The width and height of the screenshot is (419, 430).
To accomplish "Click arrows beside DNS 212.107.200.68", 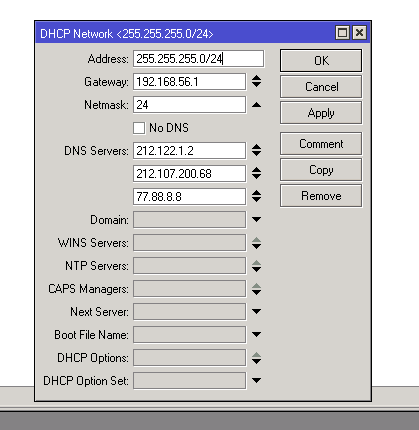I will tap(256, 173).
